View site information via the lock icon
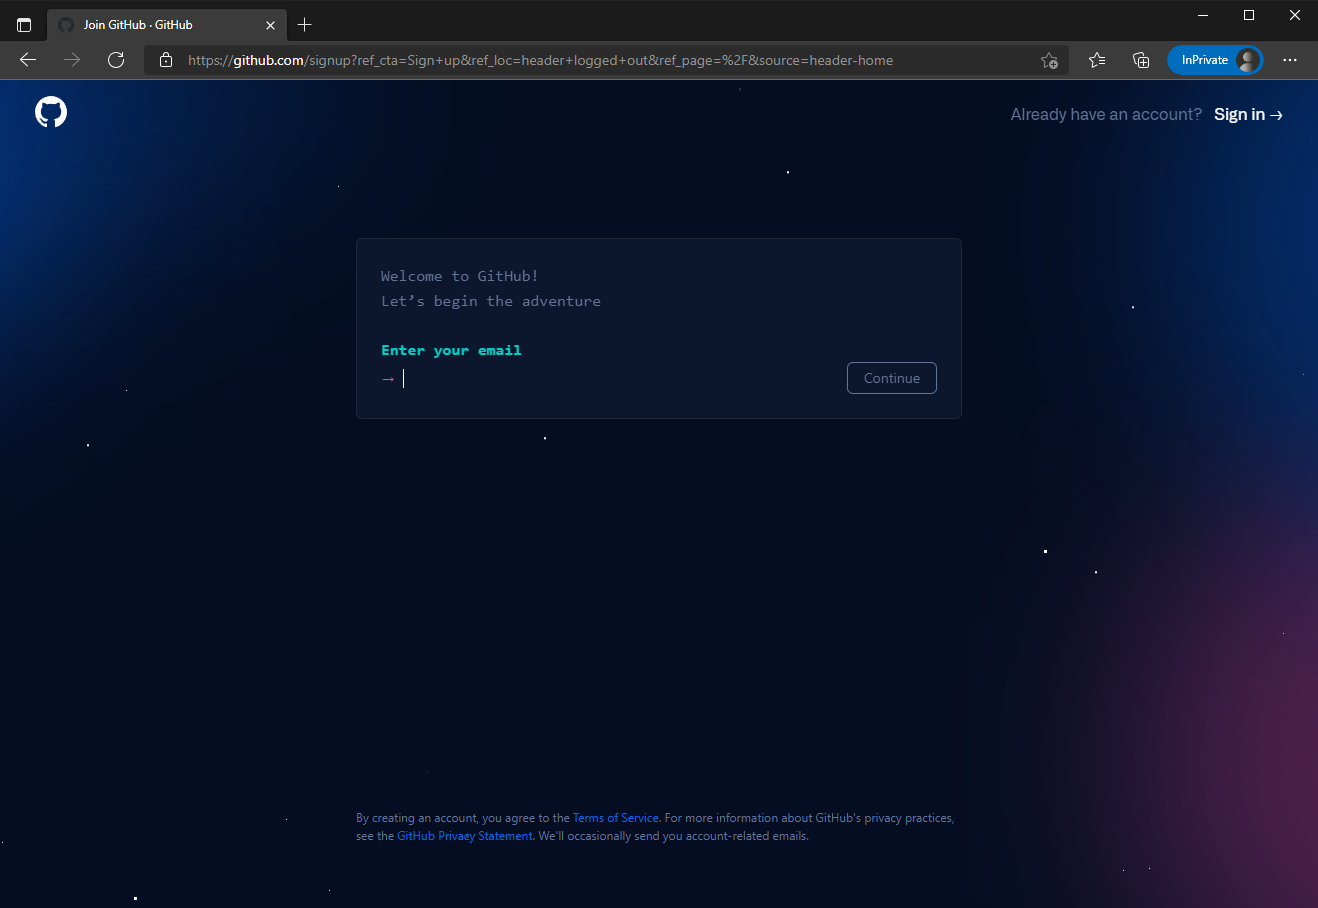The width and height of the screenshot is (1318, 908). 166,60
